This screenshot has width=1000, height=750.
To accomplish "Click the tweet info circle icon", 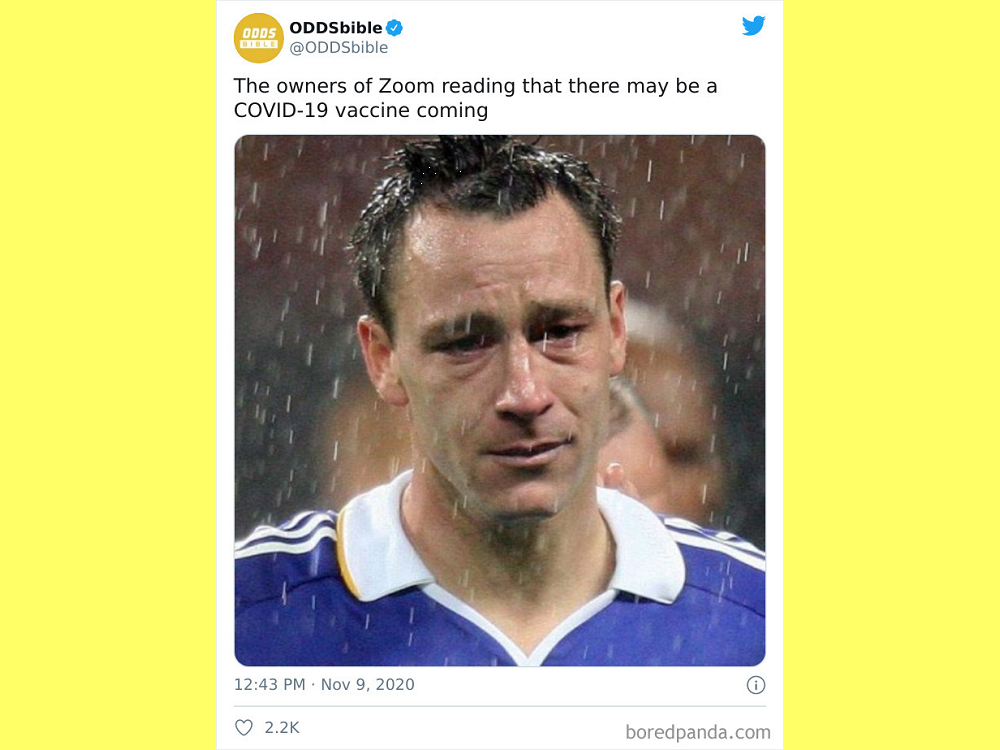I will click(x=756, y=685).
